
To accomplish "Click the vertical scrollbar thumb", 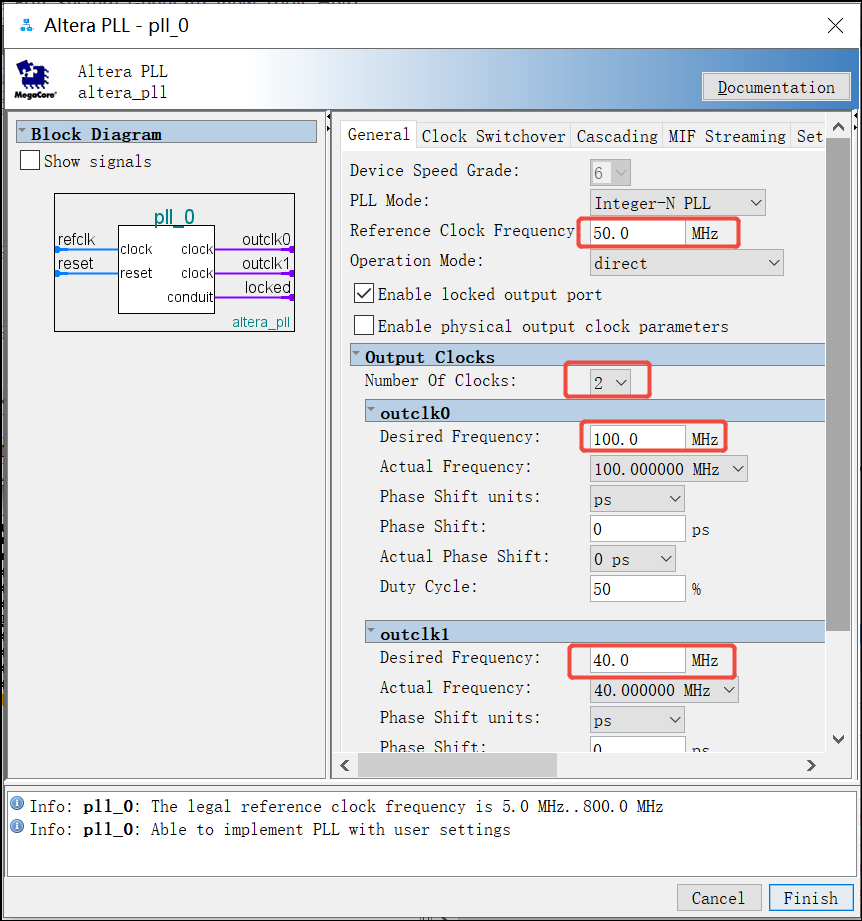I will pyautogui.click(x=838, y=385).
